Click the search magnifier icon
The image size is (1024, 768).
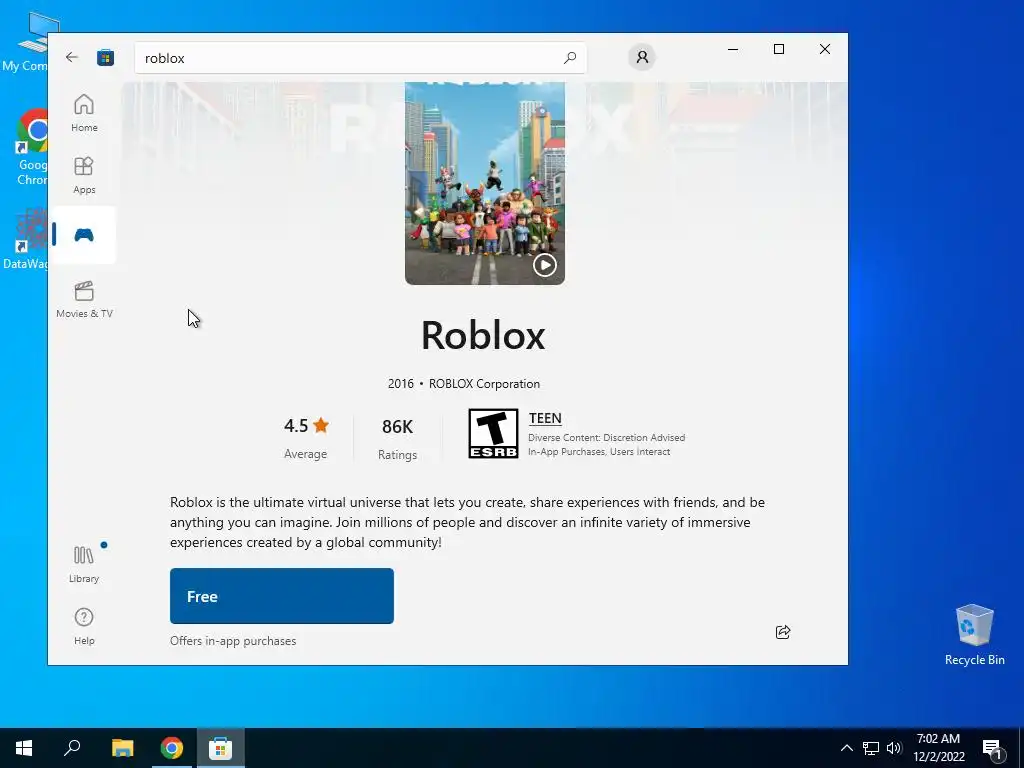point(570,57)
